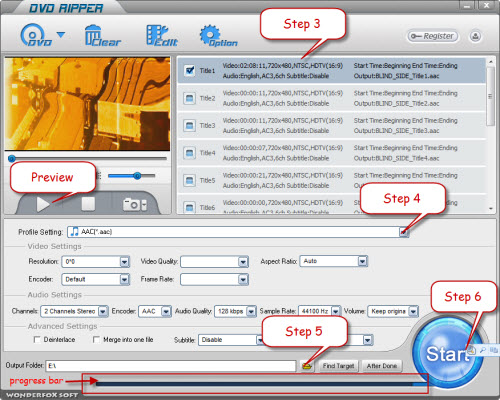
Task: Enable Merge into one file checkbox
Action: tap(96, 339)
